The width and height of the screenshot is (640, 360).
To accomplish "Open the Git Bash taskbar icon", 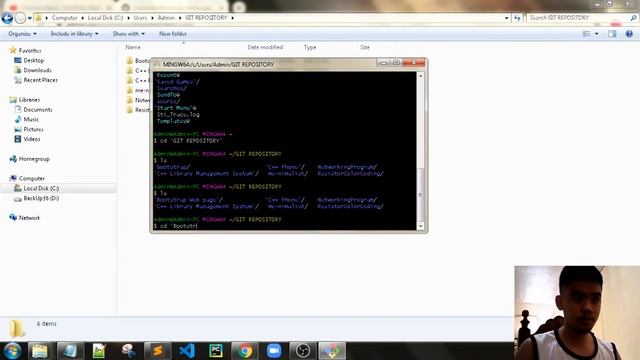I will (x=332, y=351).
